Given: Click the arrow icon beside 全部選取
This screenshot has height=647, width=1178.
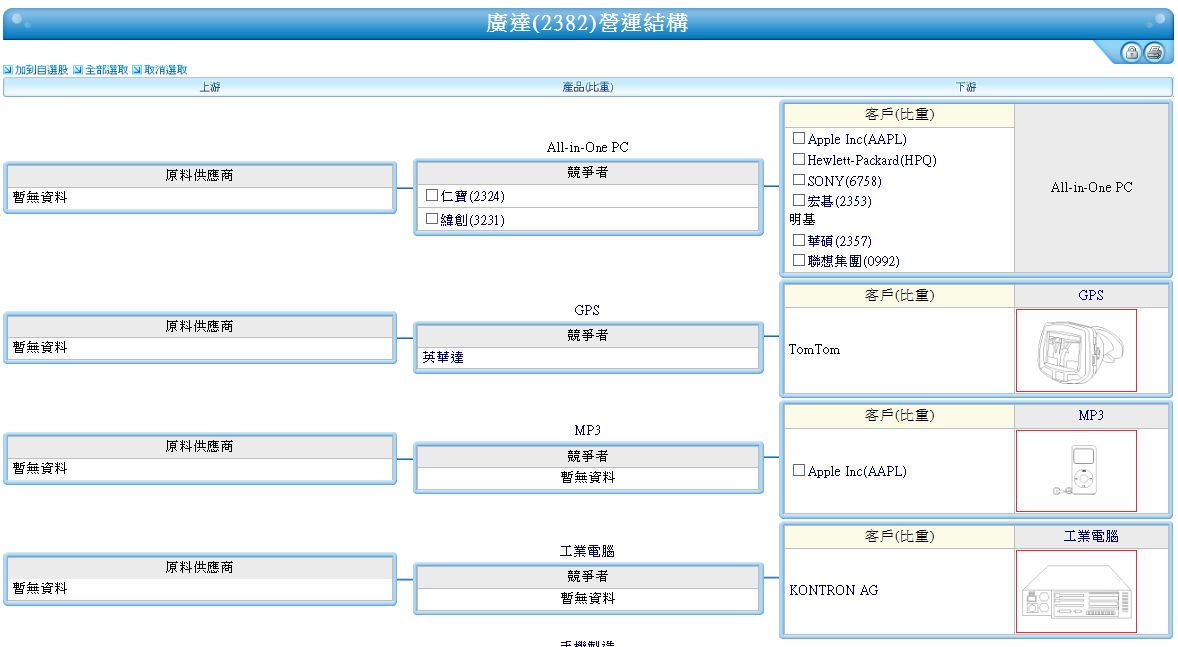Looking at the screenshot, I should (78, 70).
